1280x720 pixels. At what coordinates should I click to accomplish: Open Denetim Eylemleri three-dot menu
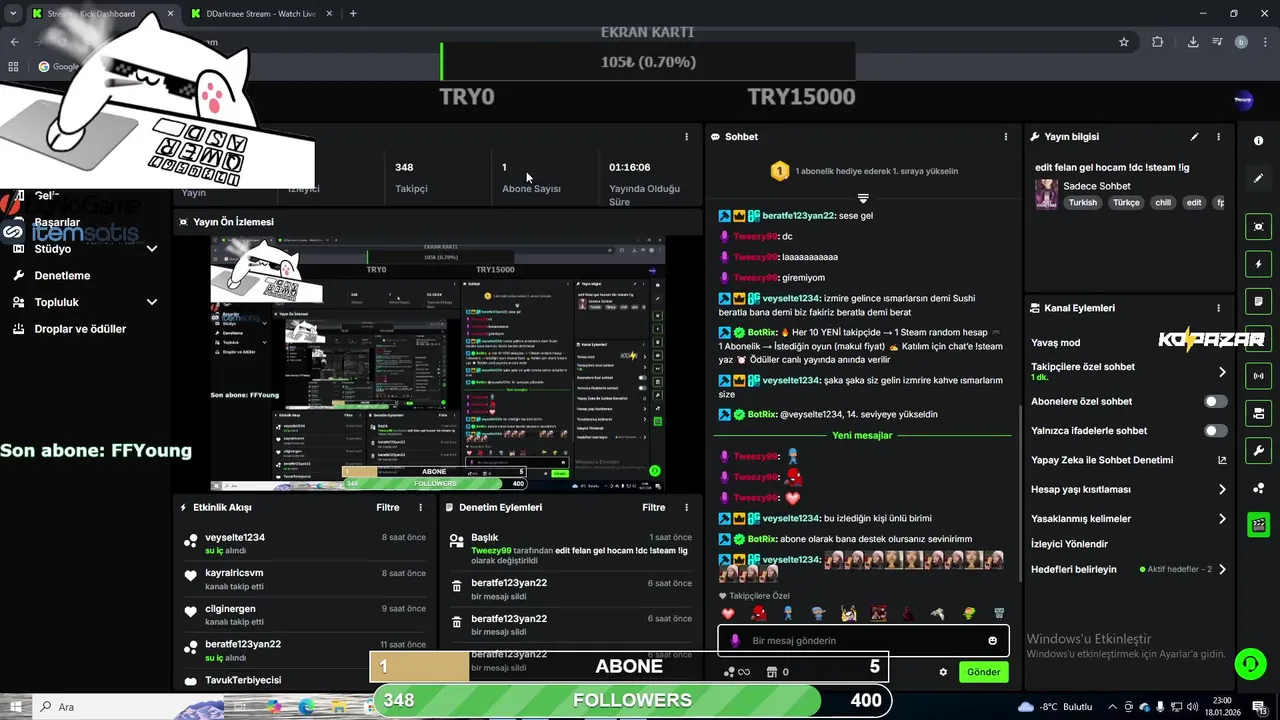click(686, 508)
